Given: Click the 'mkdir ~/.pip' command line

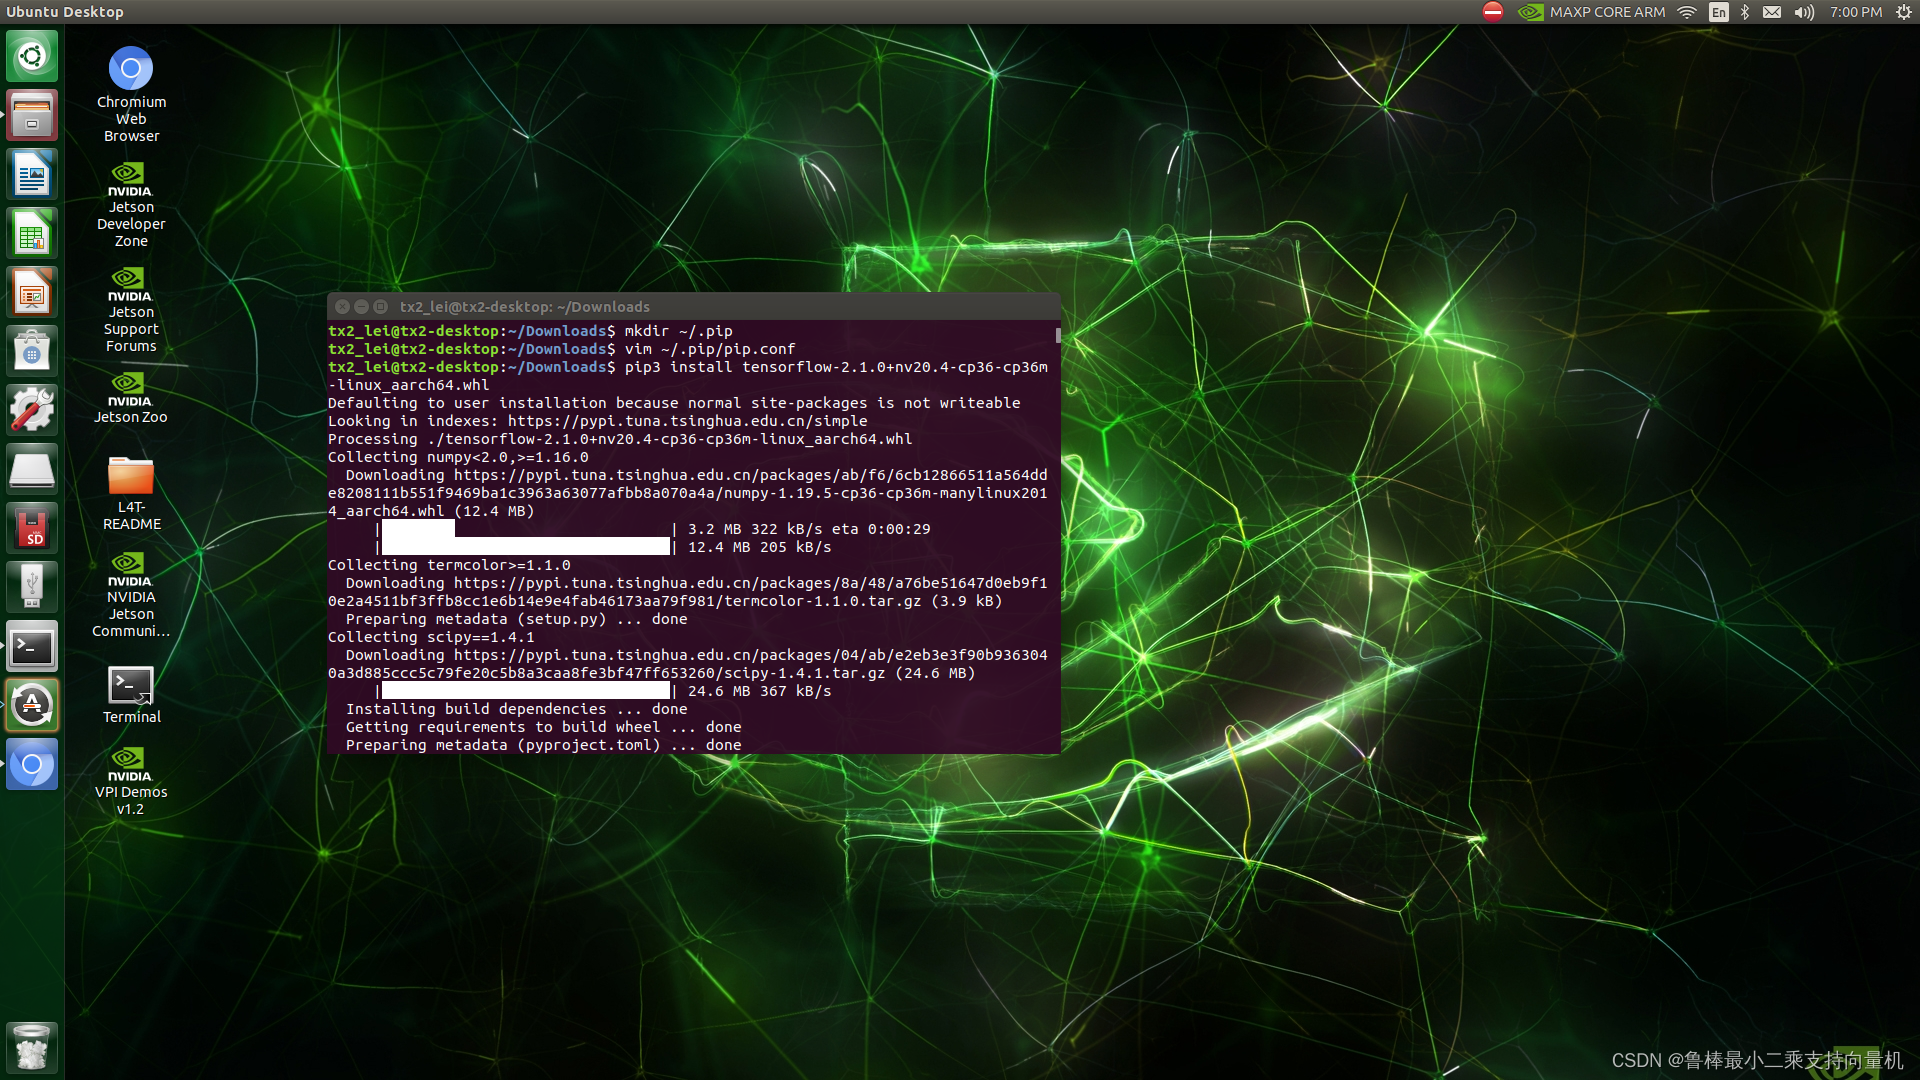Looking at the screenshot, I should coord(530,331).
